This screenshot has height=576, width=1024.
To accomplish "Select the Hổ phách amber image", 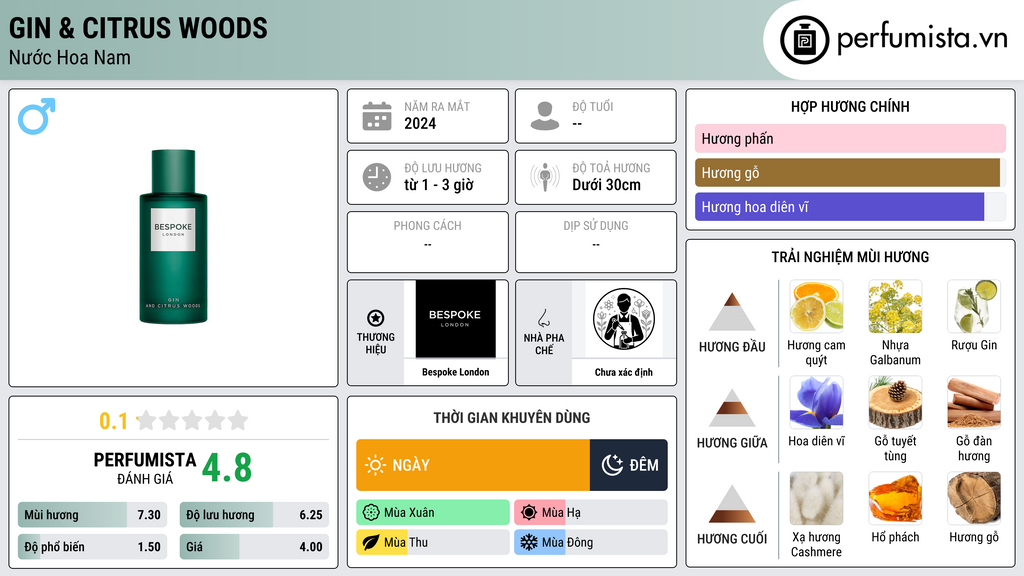I will click(895, 499).
